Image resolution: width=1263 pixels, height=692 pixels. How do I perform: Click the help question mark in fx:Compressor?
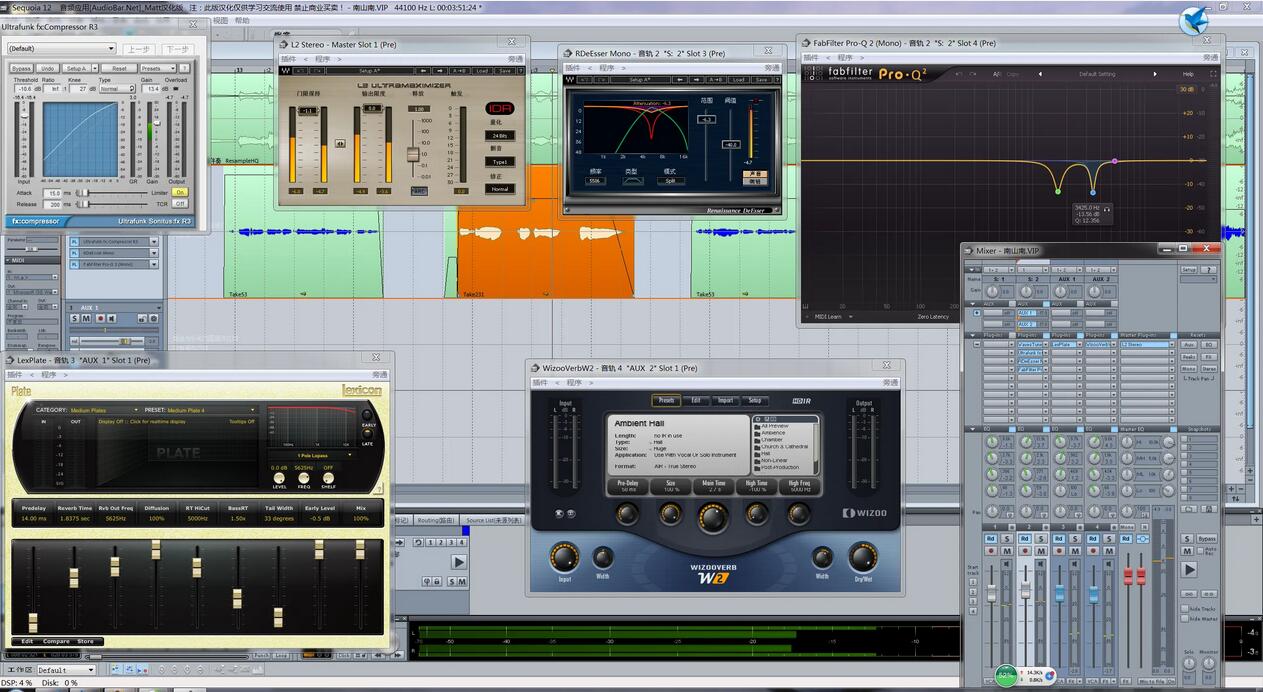tap(186, 68)
